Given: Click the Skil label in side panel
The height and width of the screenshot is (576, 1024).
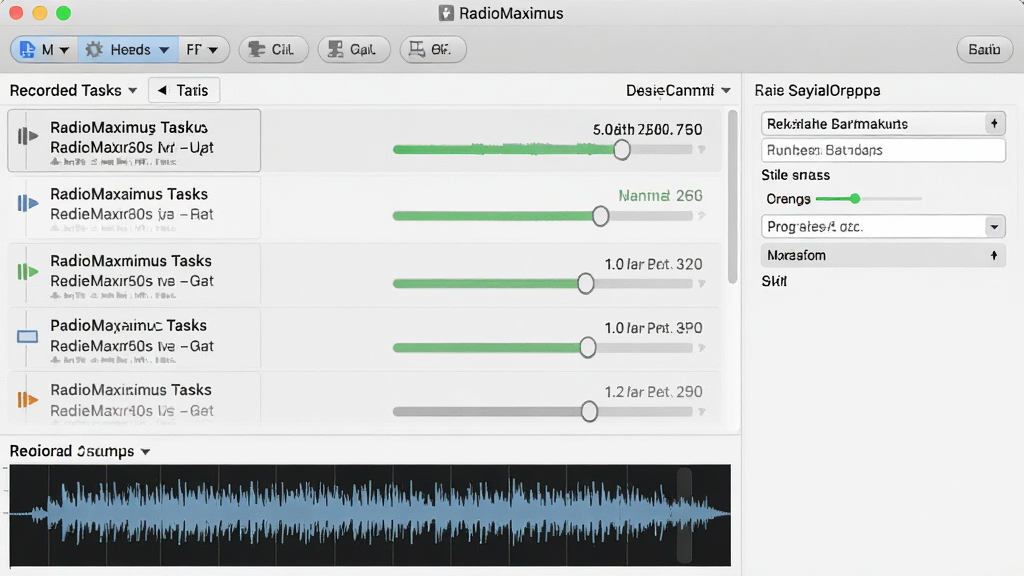Looking at the screenshot, I should pos(774,281).
